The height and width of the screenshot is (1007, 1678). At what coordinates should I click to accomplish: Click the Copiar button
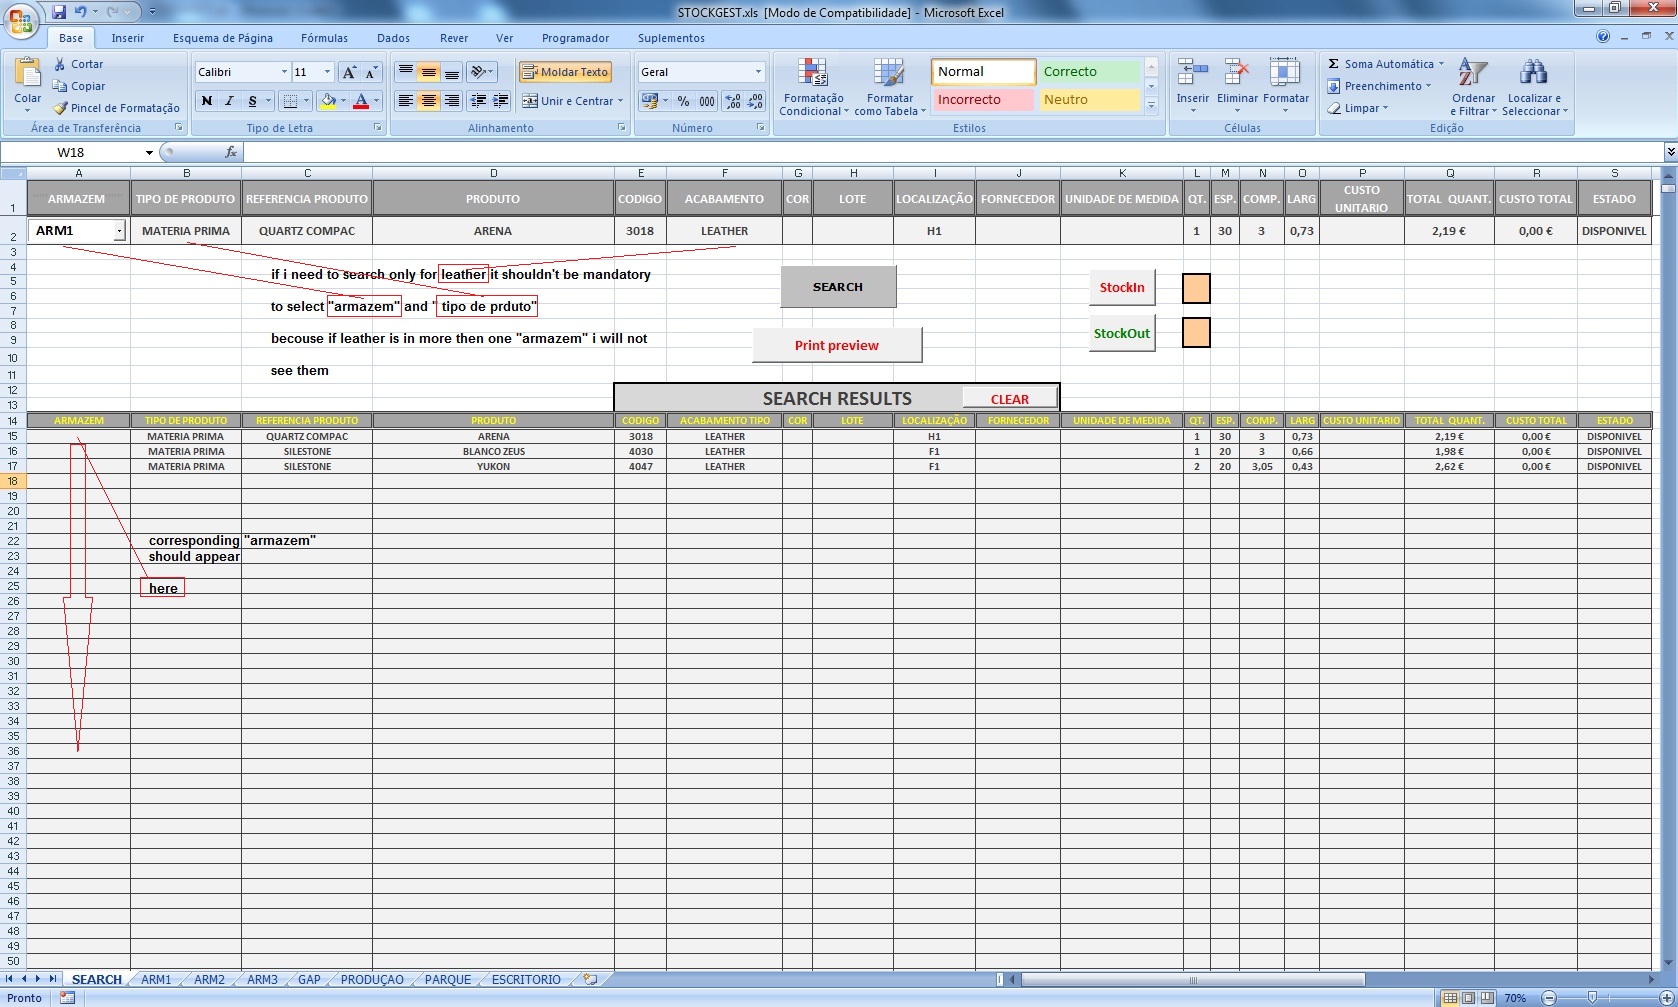[80, 86]
